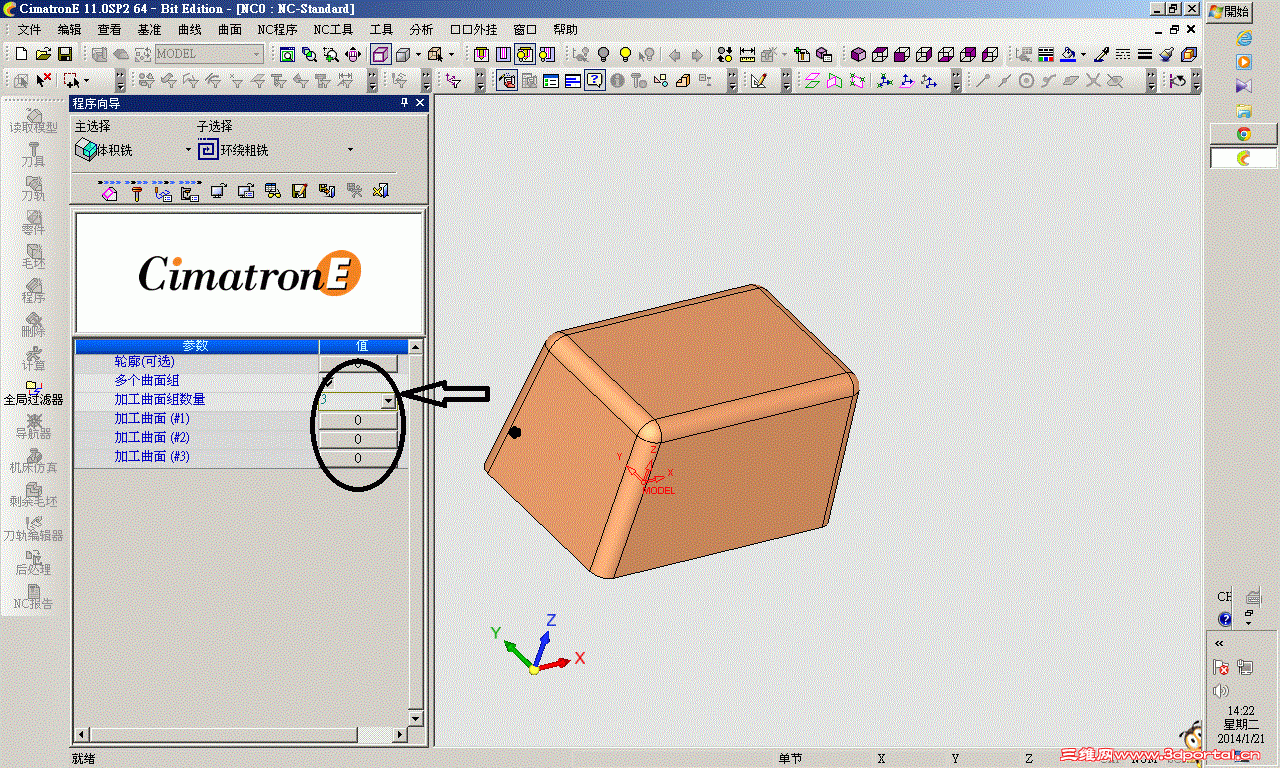Click the last wizard toolbar icon with blue X
This screenshot has height=768, width=1280.
pyautogui.click(x=380, y=191)
